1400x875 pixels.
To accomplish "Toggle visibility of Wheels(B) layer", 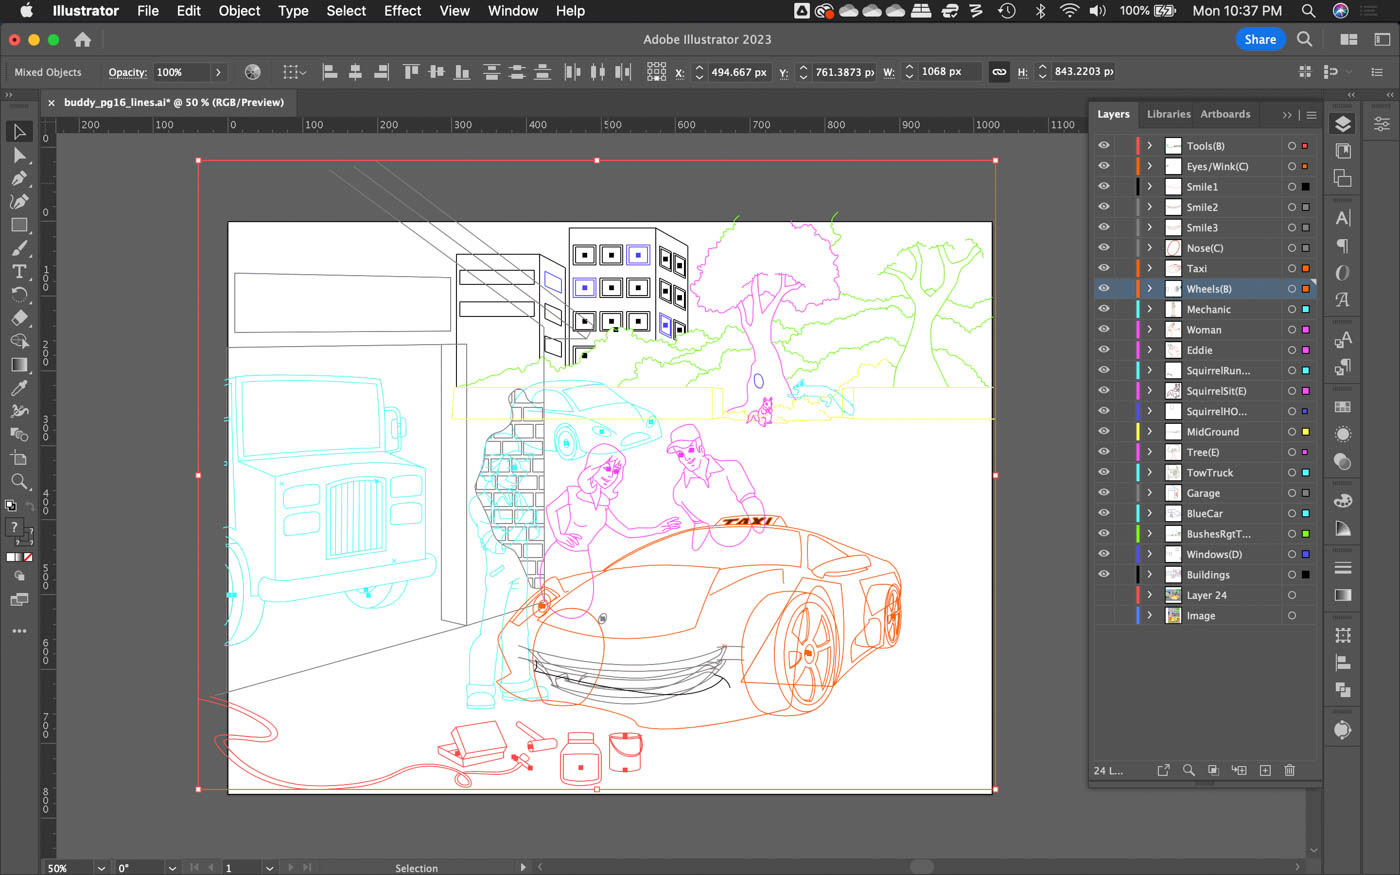I will coord(1104,289).
